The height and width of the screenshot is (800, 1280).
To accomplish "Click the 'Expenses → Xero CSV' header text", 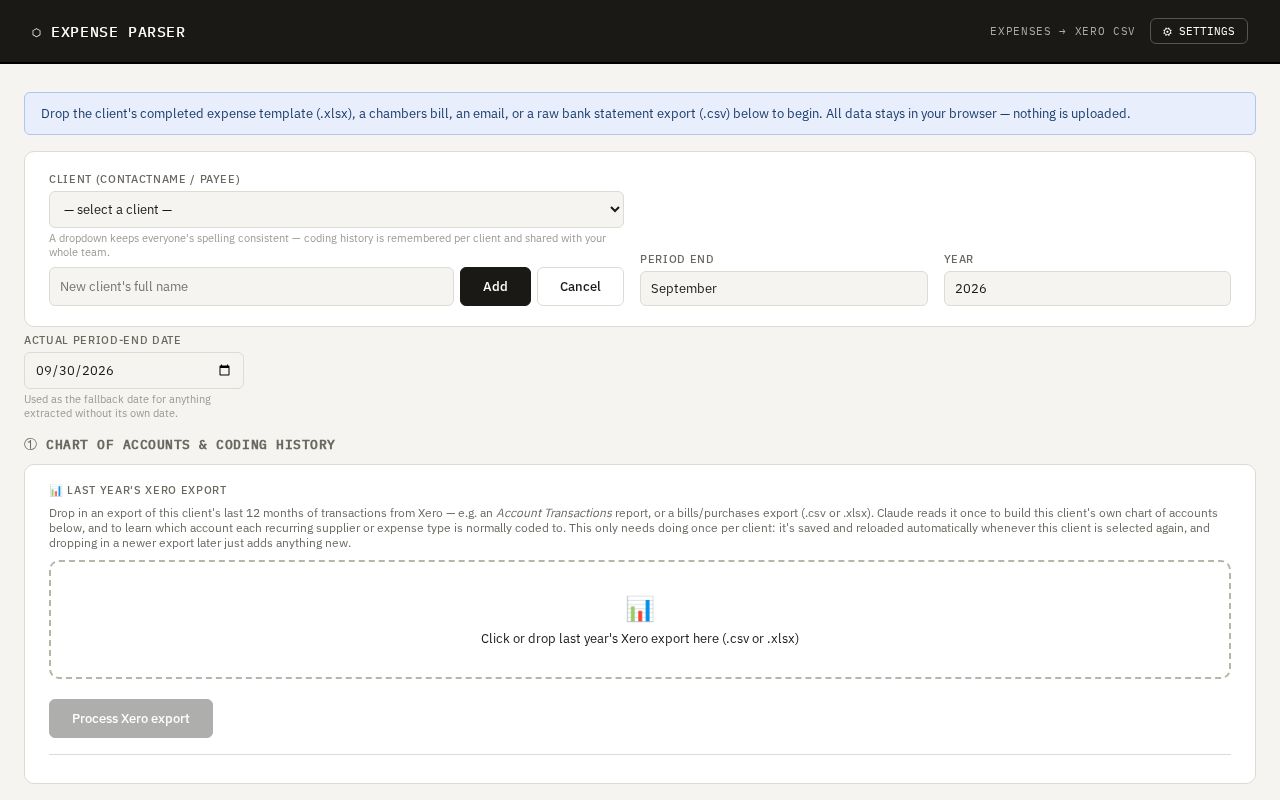I will tap(1063, 31).
